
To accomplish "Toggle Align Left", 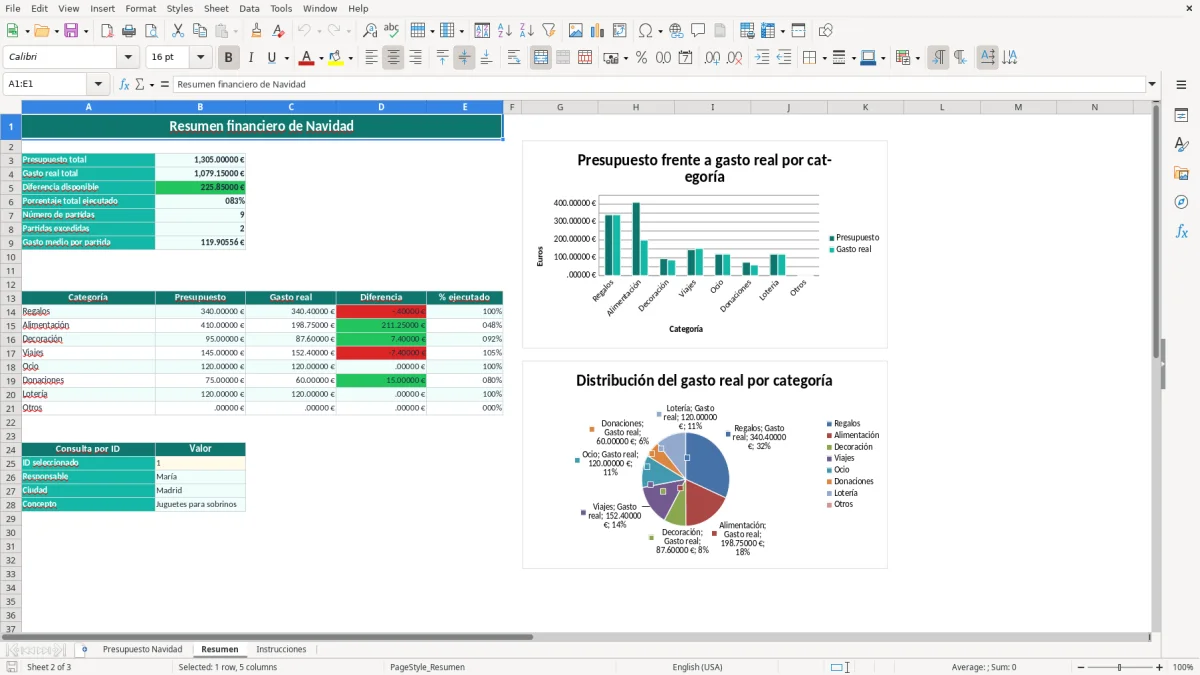I will pos(371,58).
